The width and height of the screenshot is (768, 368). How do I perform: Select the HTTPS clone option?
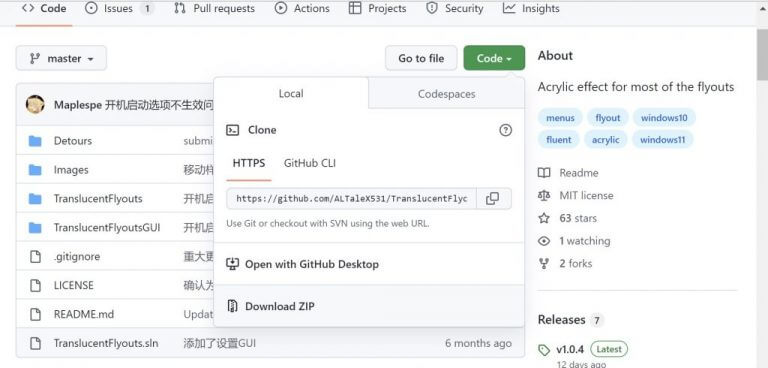[249, 163]
